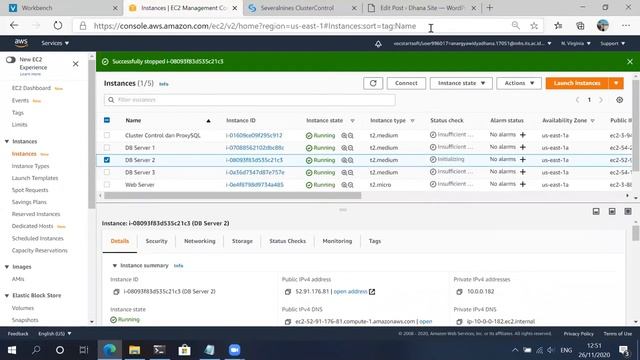
Task: Click the Launch instances button
Action: [x=577, y=83]
